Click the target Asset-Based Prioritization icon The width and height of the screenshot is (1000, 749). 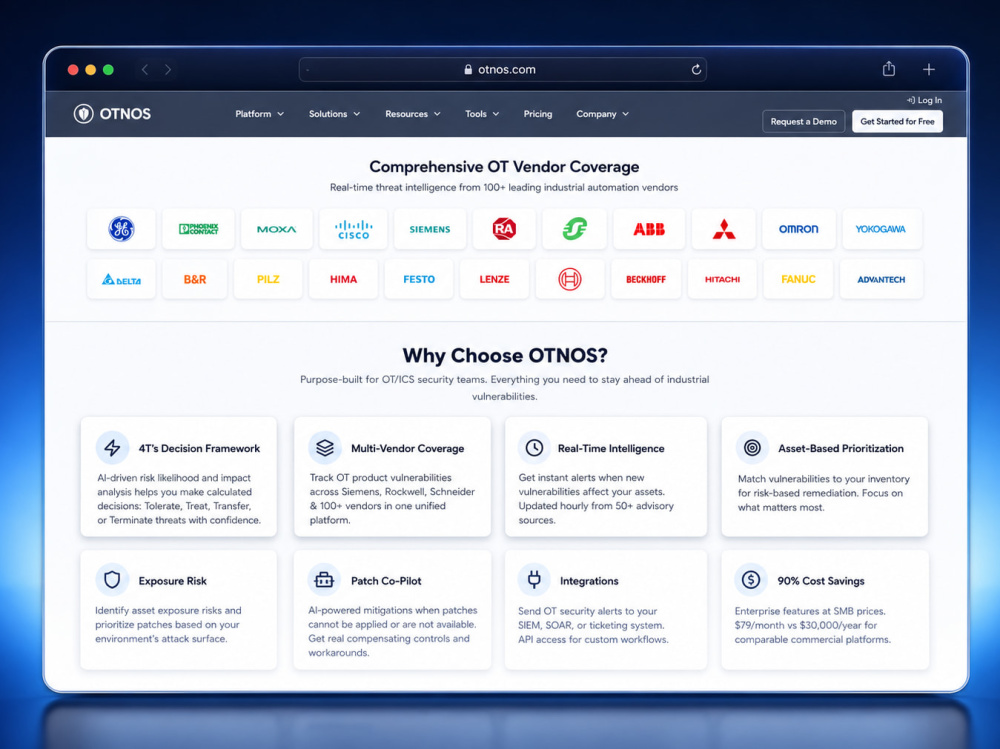752,448
